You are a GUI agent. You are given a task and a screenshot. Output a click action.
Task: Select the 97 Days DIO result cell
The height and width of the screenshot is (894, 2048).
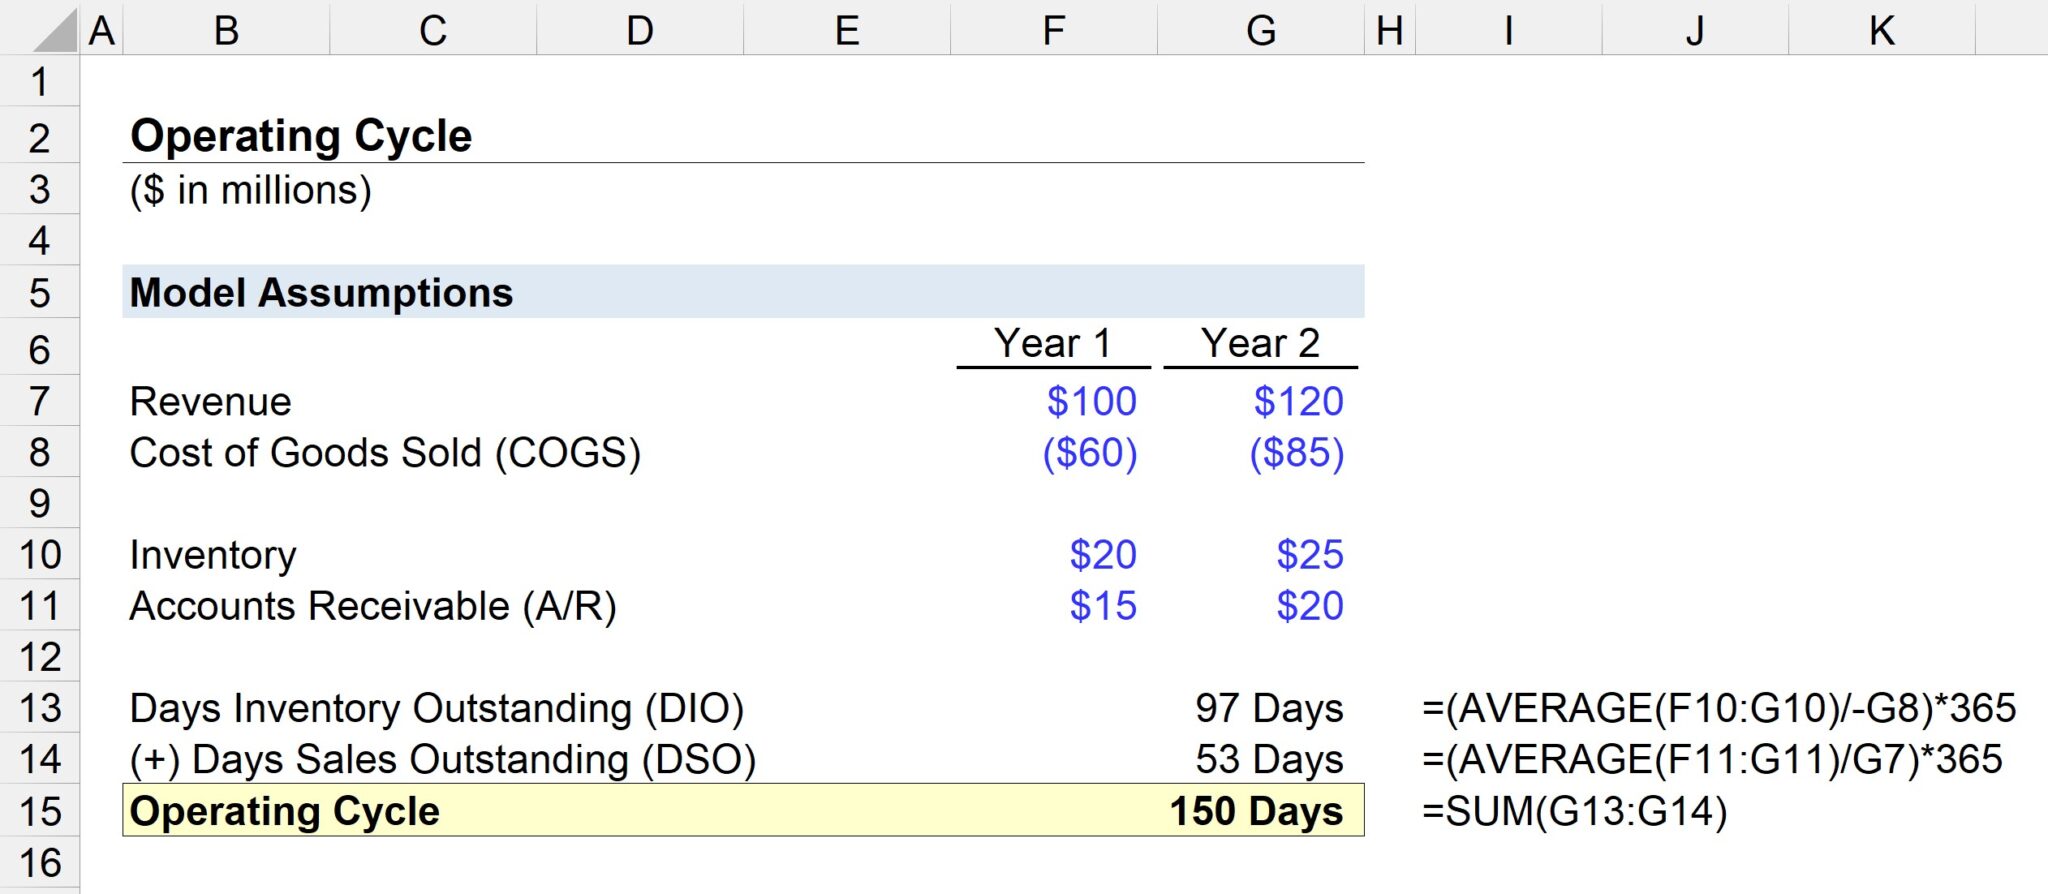click(x=1268, y=709)
